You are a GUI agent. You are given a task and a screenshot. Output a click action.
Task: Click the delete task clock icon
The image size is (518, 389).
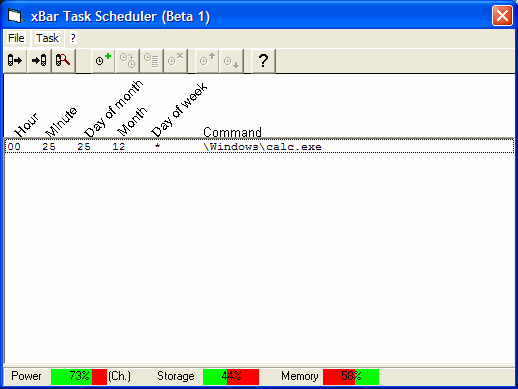point(175,61)
